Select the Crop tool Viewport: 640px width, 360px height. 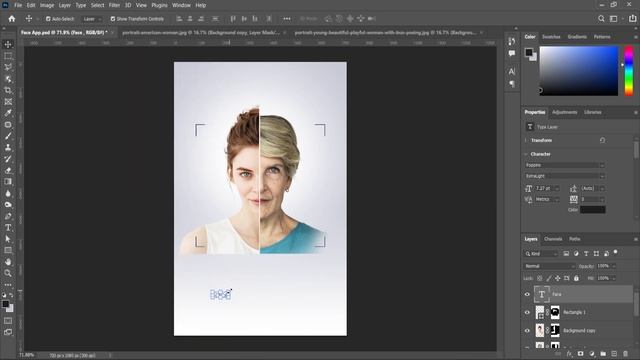coord(8,90)
